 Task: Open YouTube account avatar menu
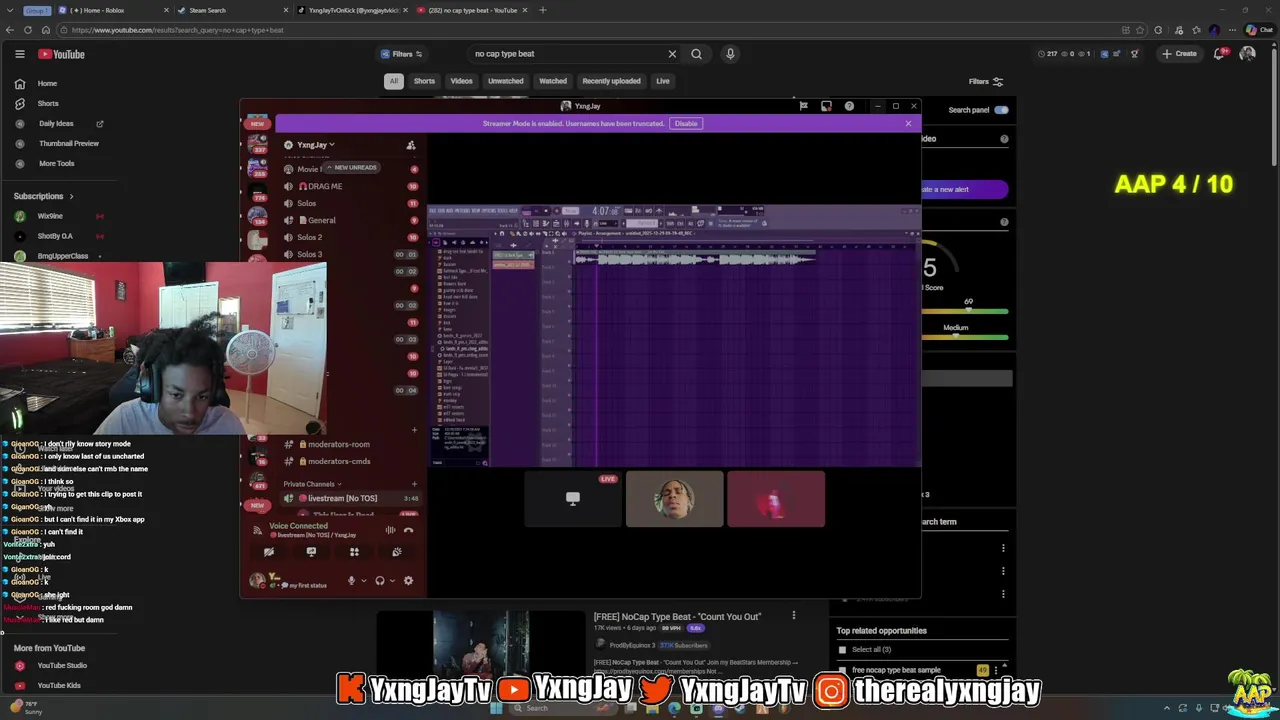tap(1247, 54)
